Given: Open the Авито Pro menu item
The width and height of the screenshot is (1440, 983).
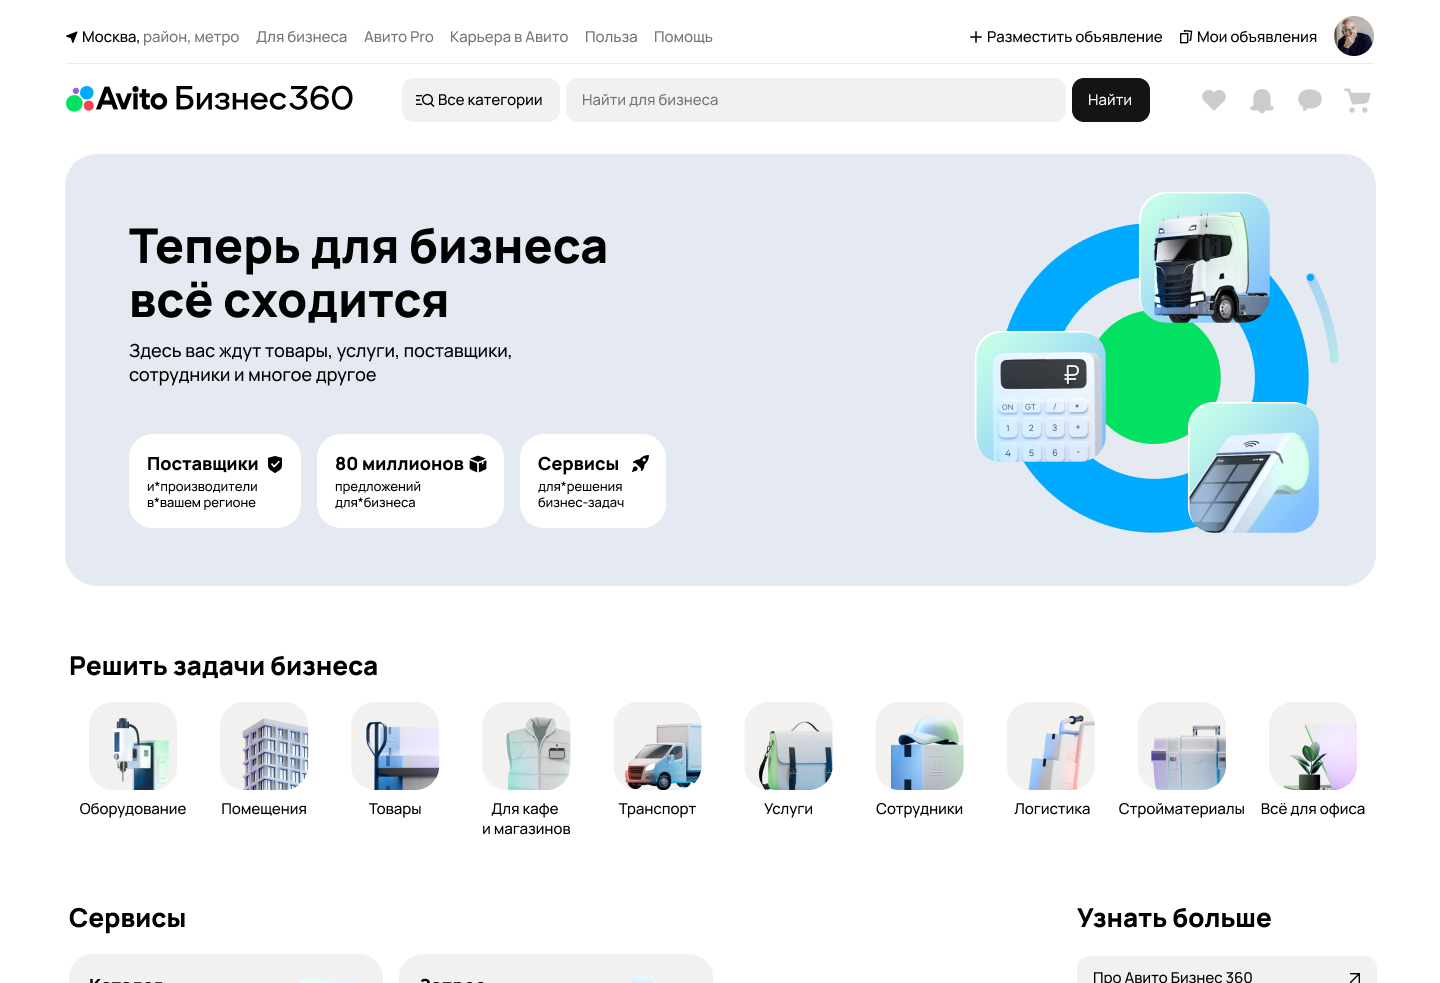Looking at the screenshot, I should click(x=399, y=36).
